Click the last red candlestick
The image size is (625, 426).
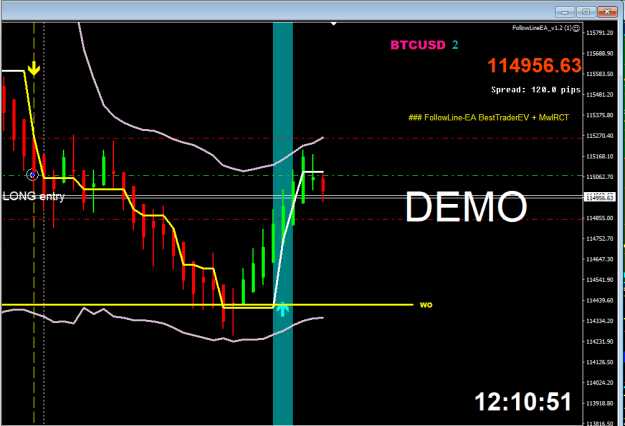point(323,187)
